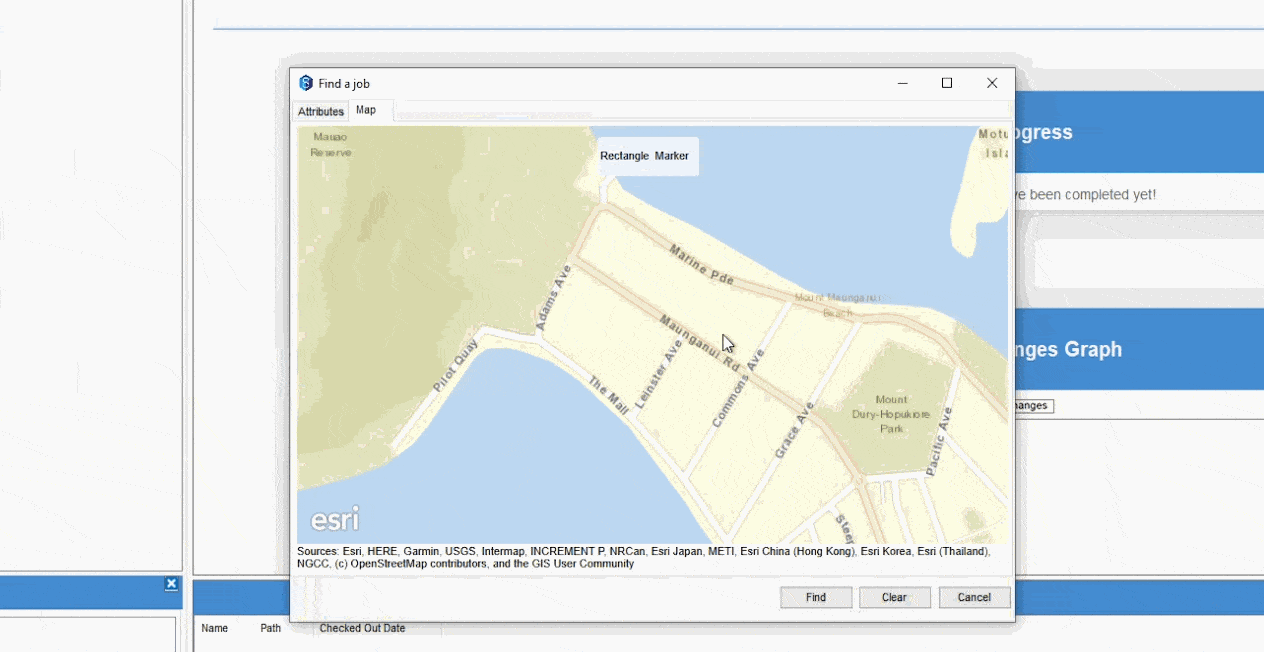The width and height of the screenshot is (1264, 652).
Task: Close the bottom-left blue panel
Action: click(x=171, y=584)
